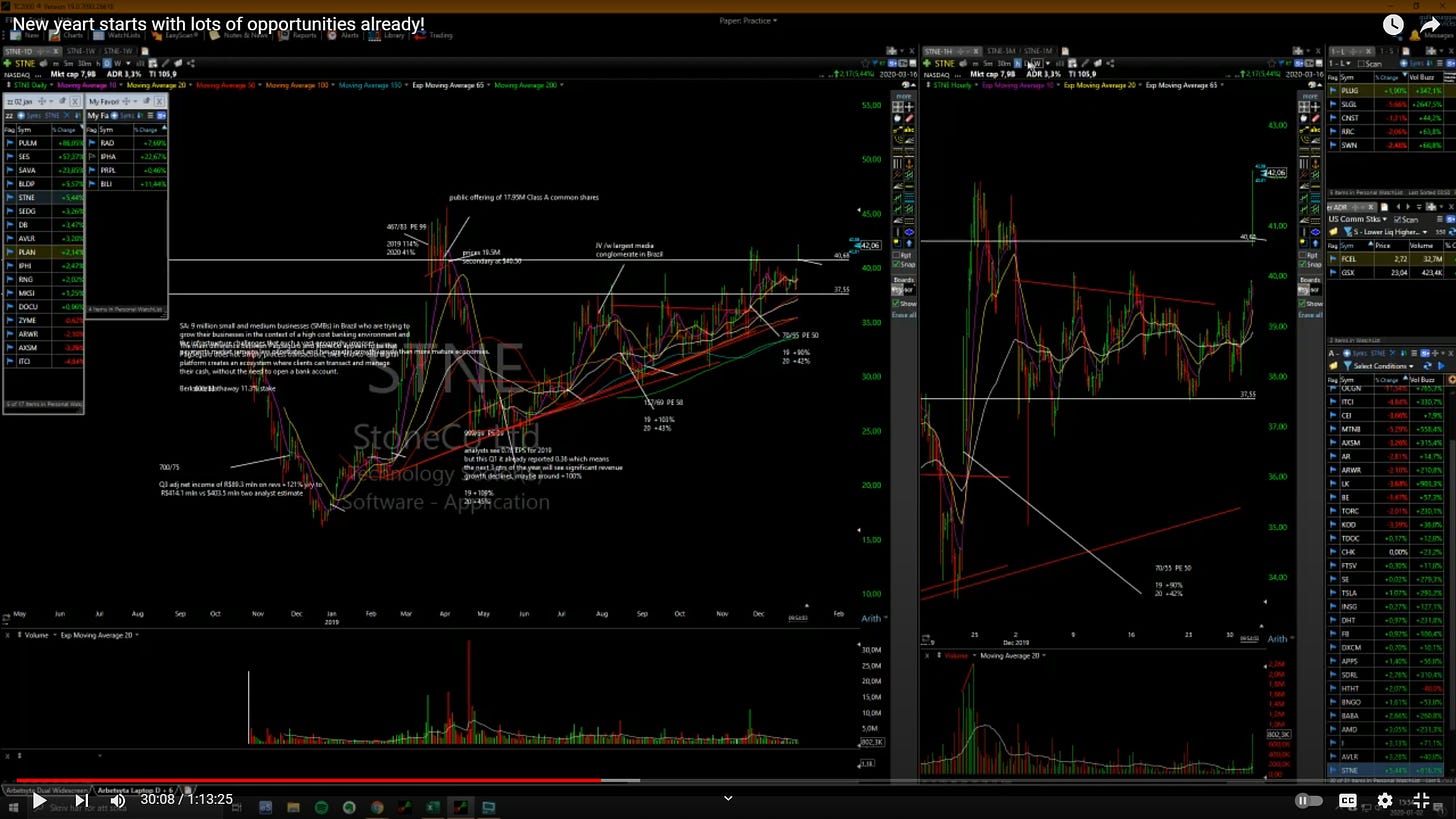Image resolution: width=1456 pixels, height=819 pixels.
Task: Switch to STNE-5M tab in right chart
Action: tap(1001, 51)
